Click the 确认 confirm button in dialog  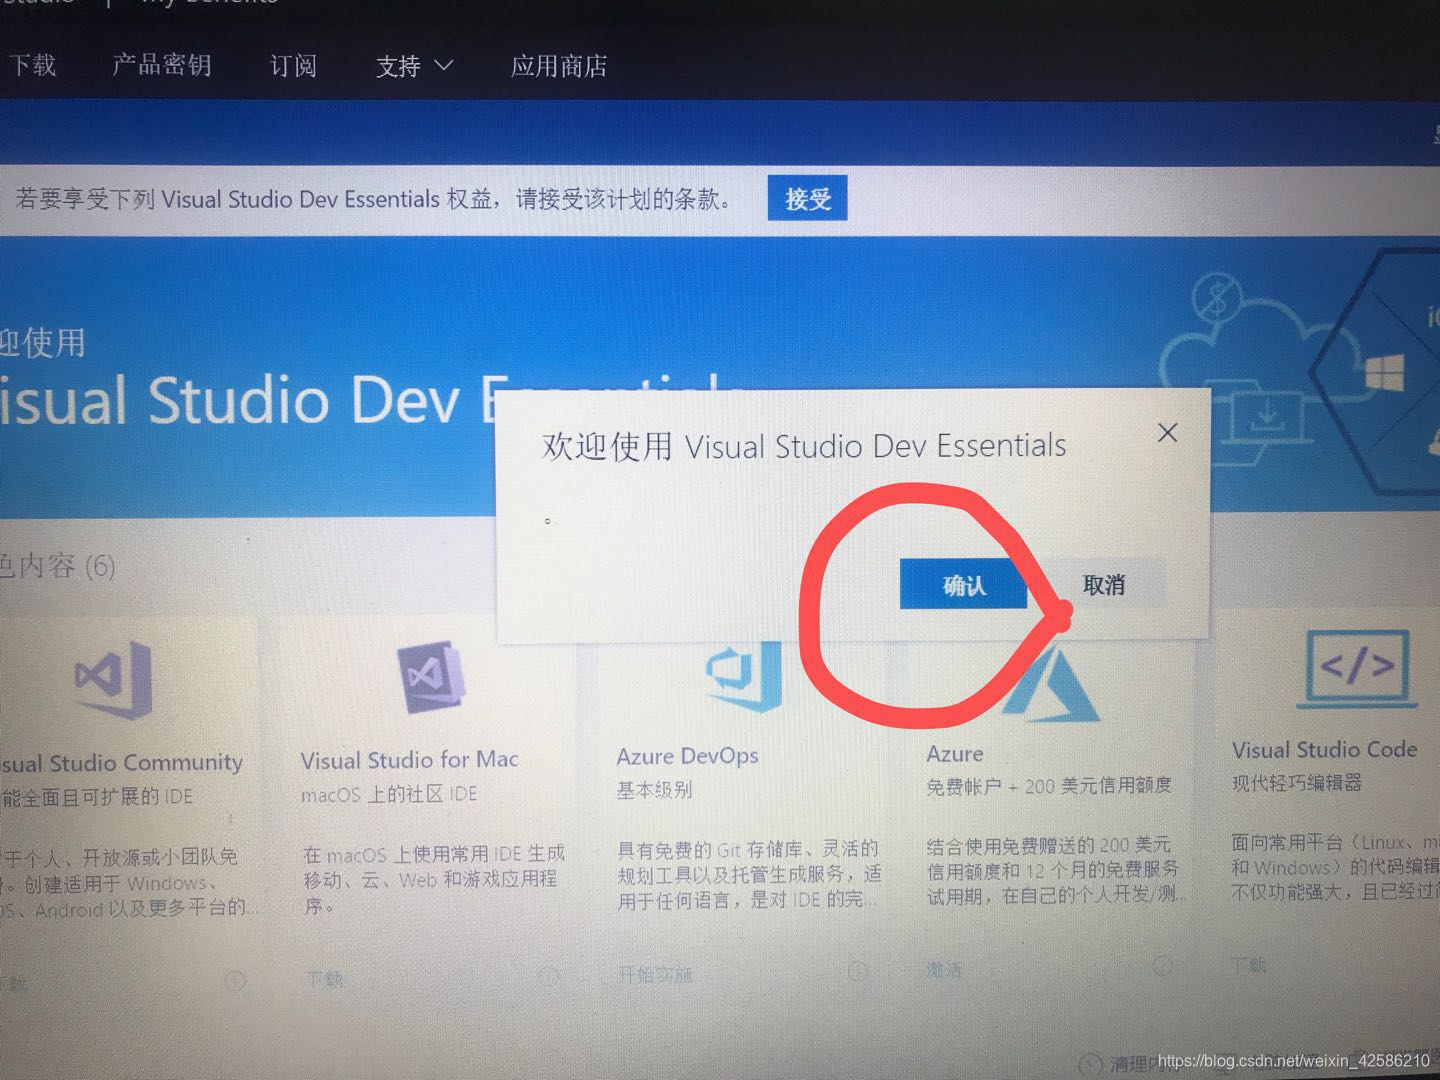tap(964, 584)
